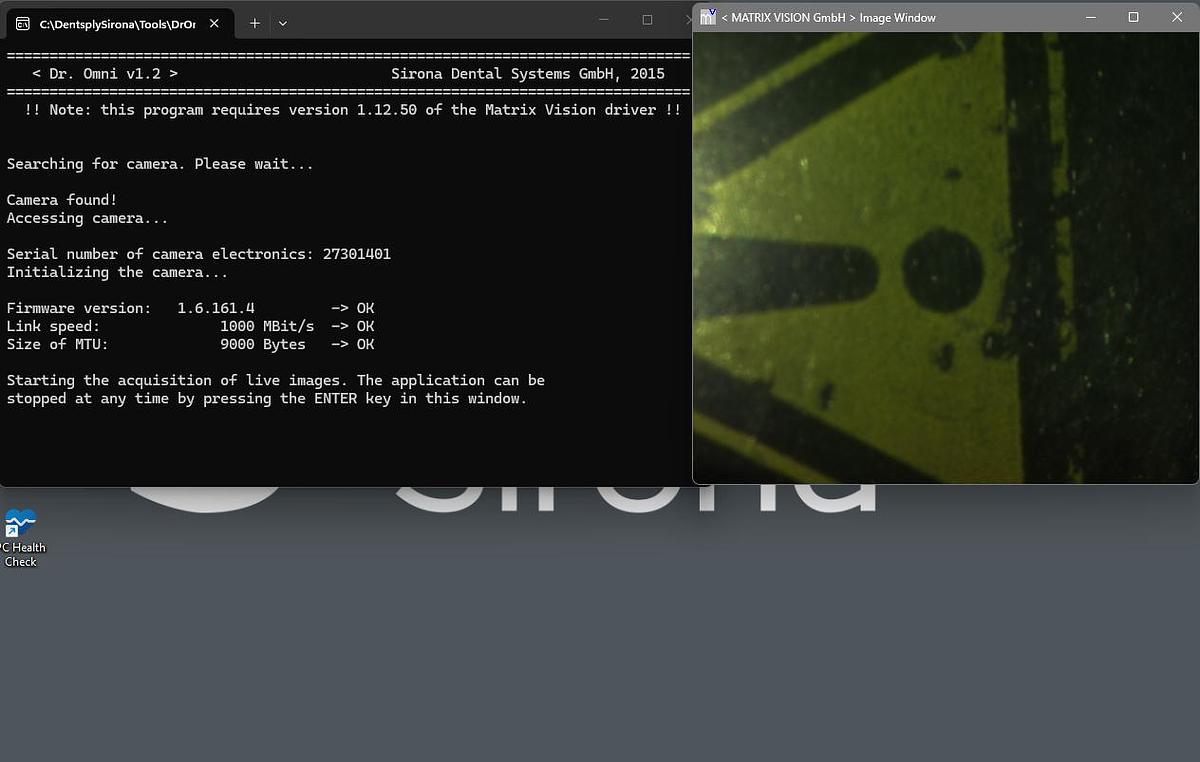Click the terminal icon on the DrOmni tab

[23, 23]
